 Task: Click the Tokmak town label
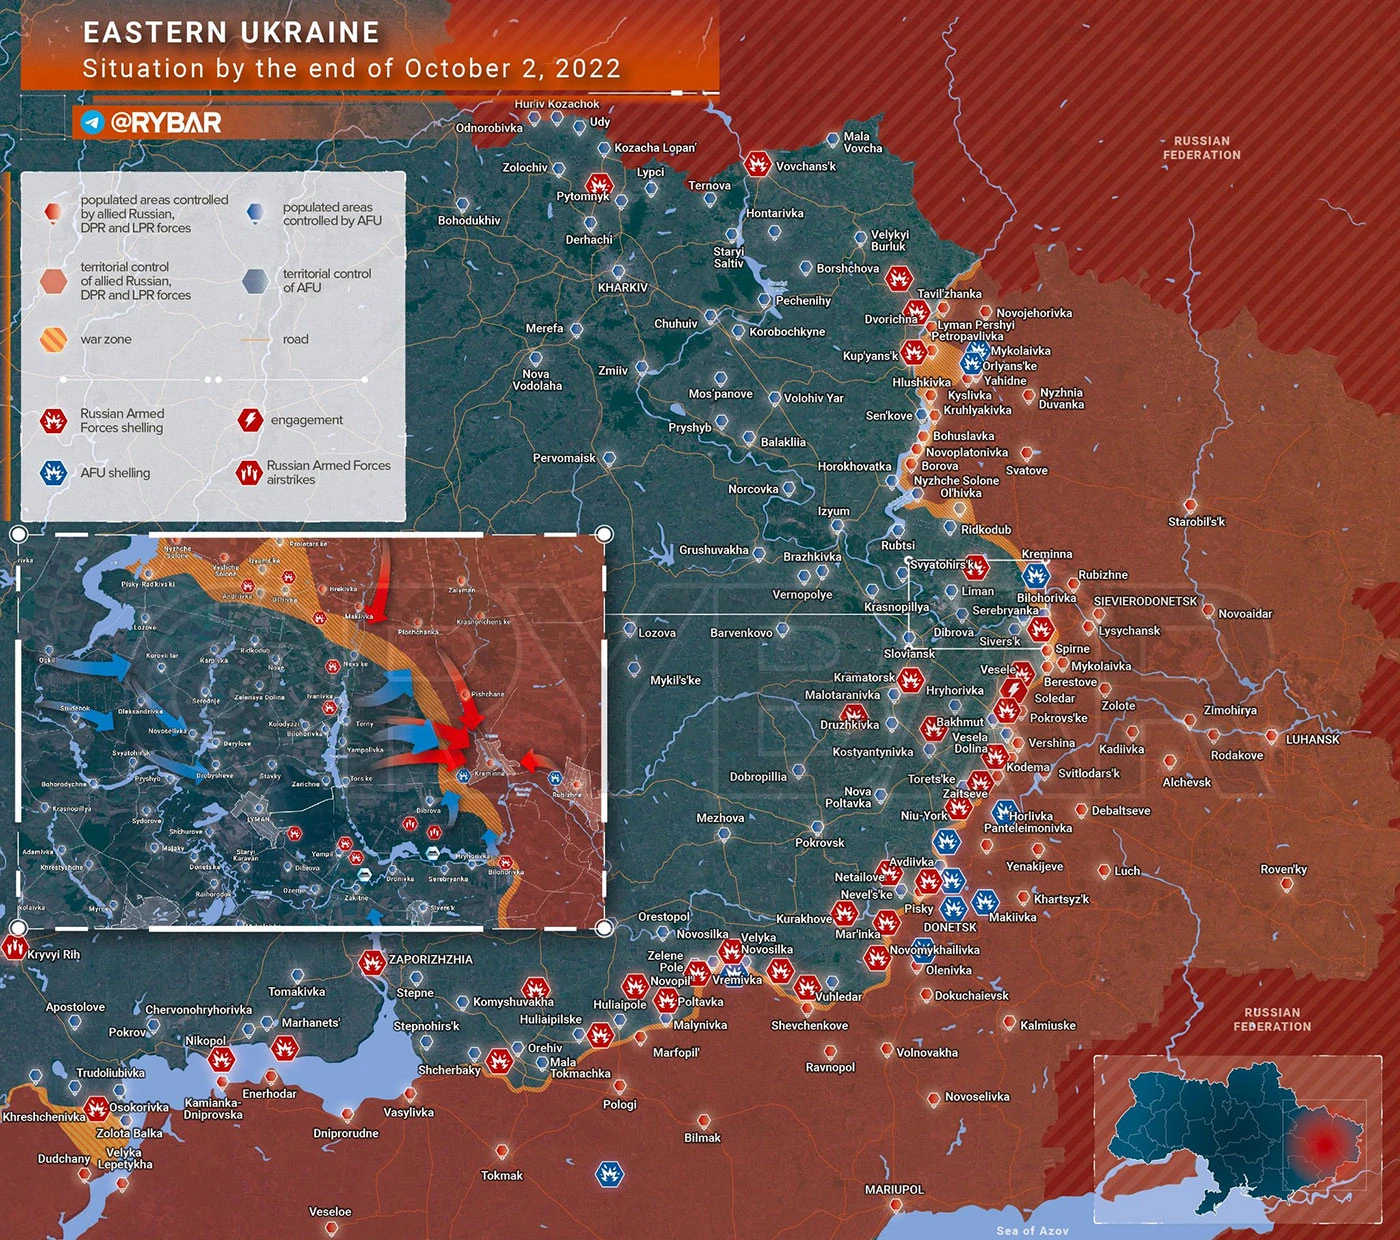pyautogui.click(x=502, y=1176)
